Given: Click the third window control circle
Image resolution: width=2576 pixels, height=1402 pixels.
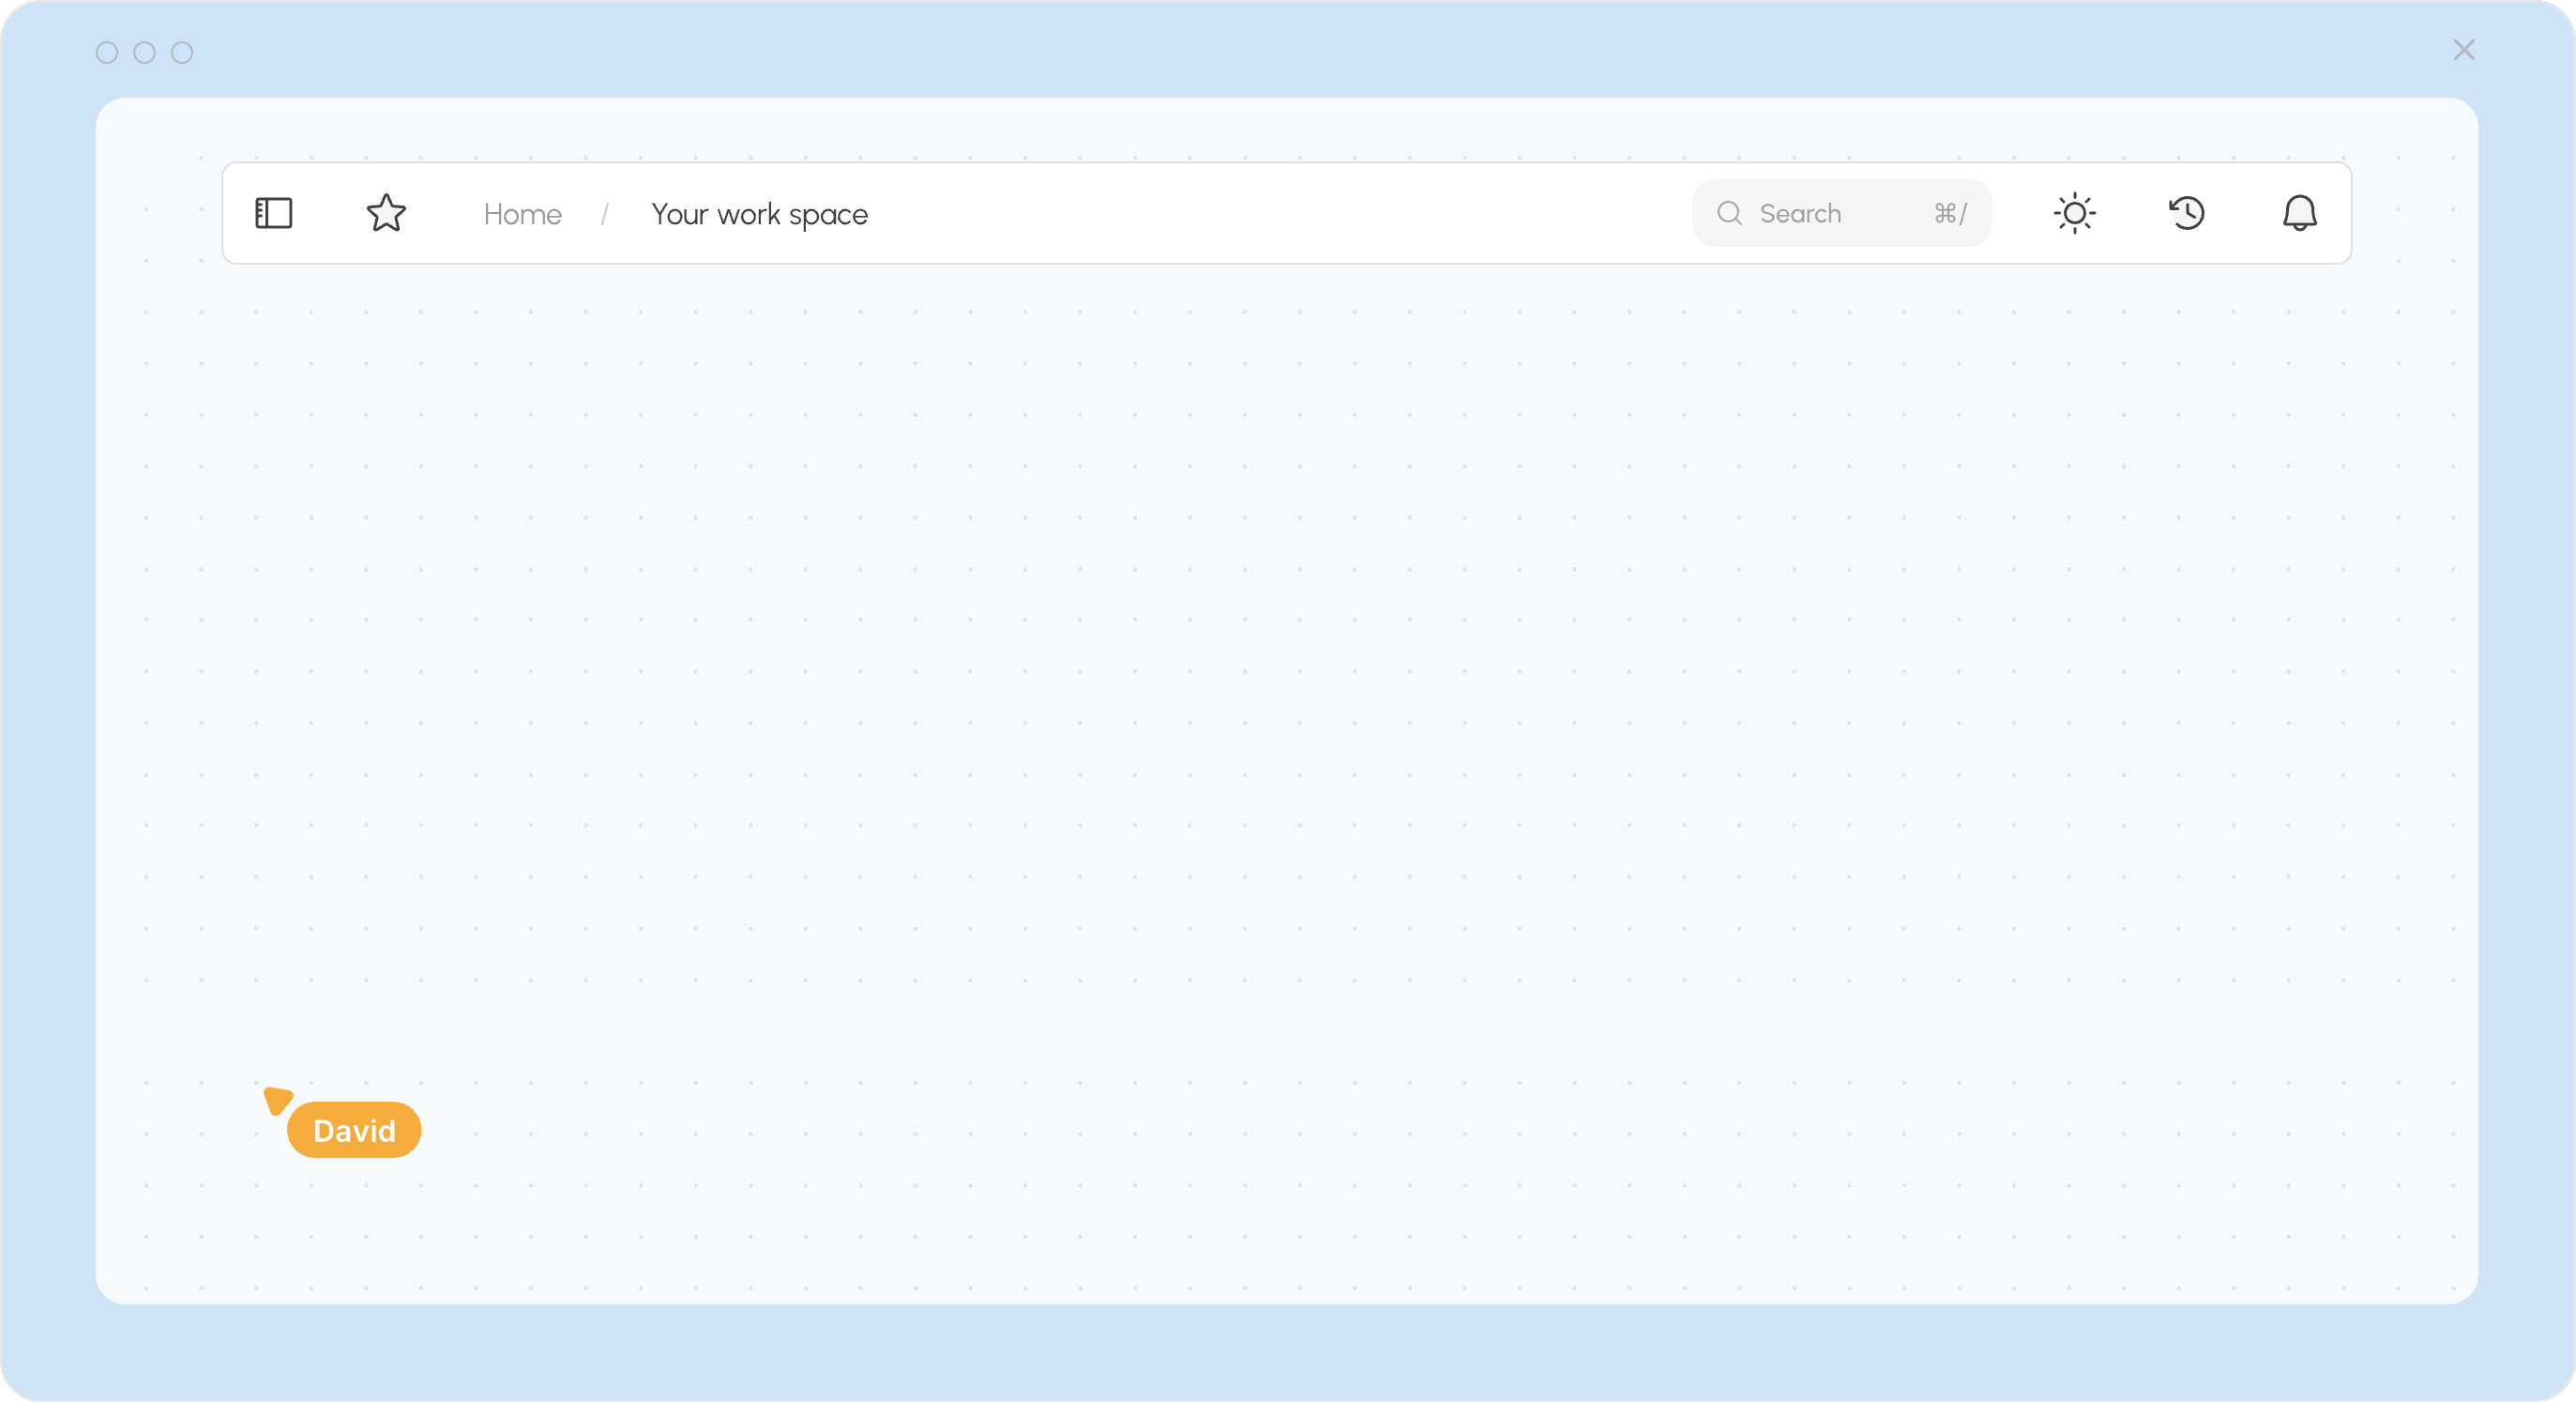Looking at the screenshot, I should click(182, 52).
